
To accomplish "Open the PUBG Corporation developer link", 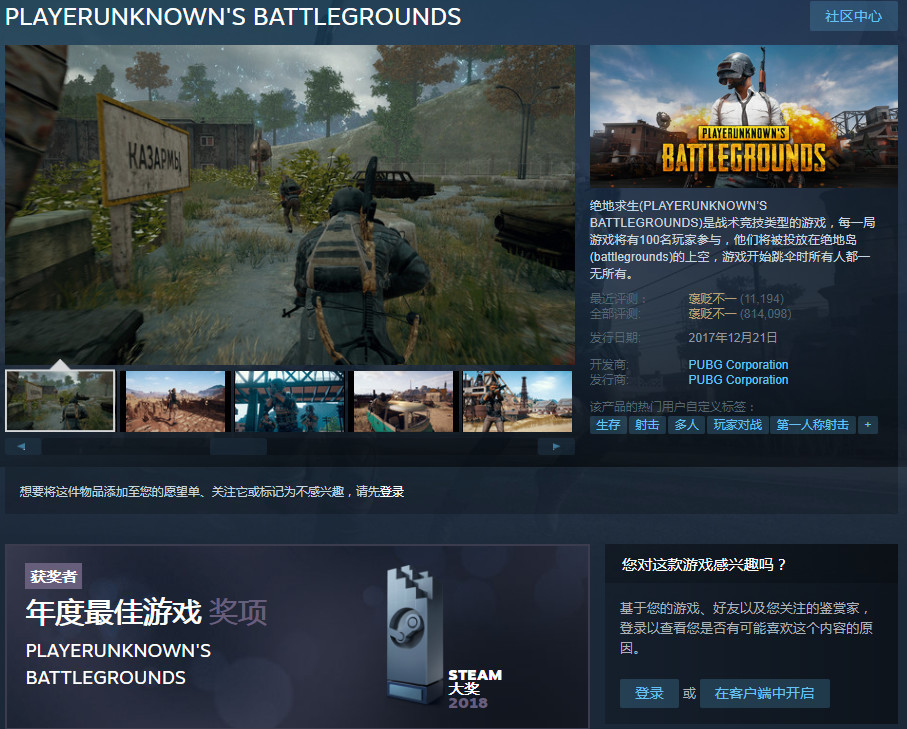I will [738, 364].
